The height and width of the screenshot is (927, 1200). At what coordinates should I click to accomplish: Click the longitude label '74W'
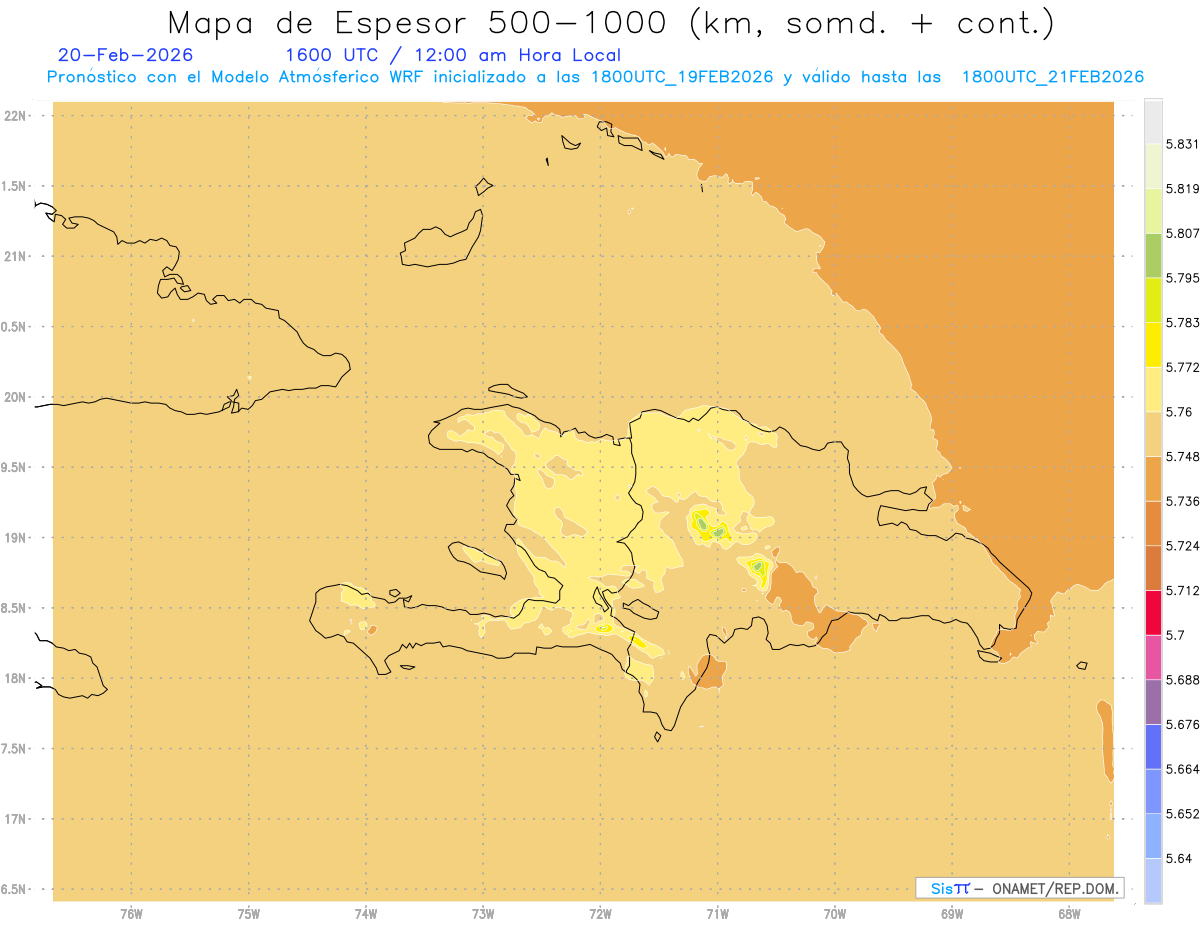click(366, 915)
